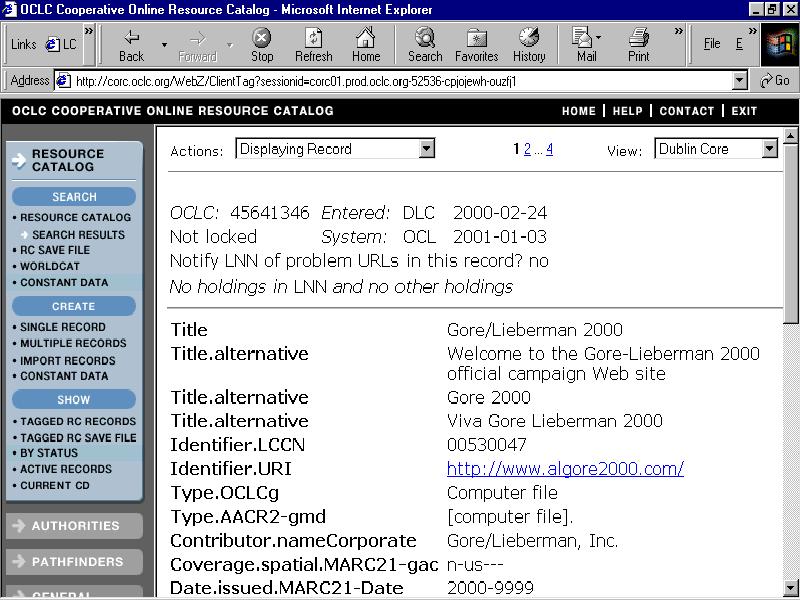Open CONSTANT DATA under Search section

coord(64,282)
